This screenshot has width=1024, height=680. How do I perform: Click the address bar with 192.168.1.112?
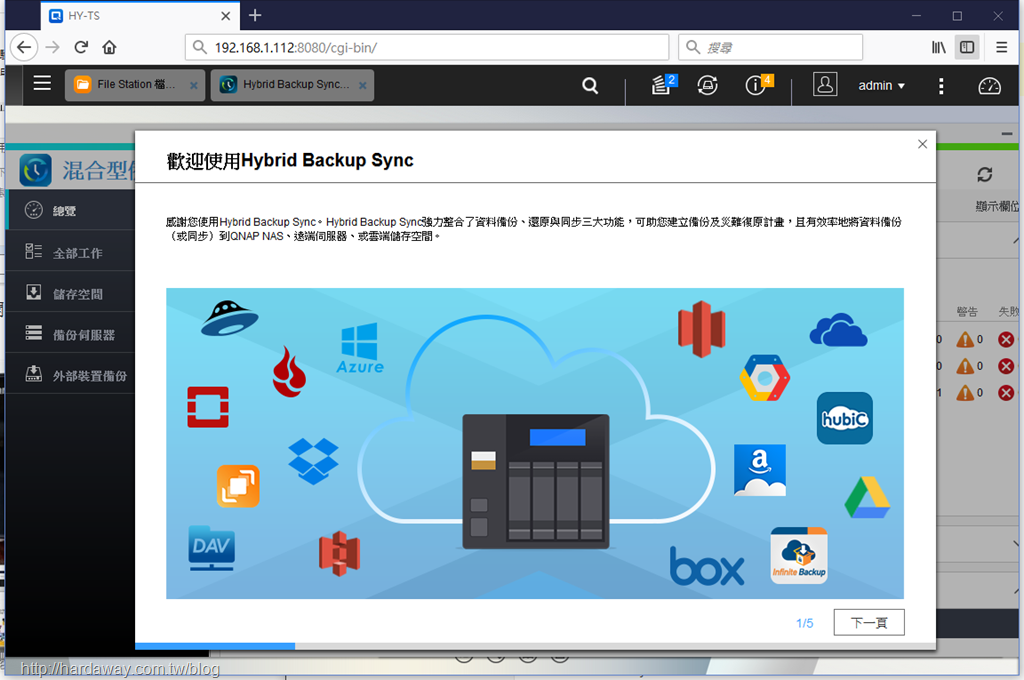[x=427, y=47]
